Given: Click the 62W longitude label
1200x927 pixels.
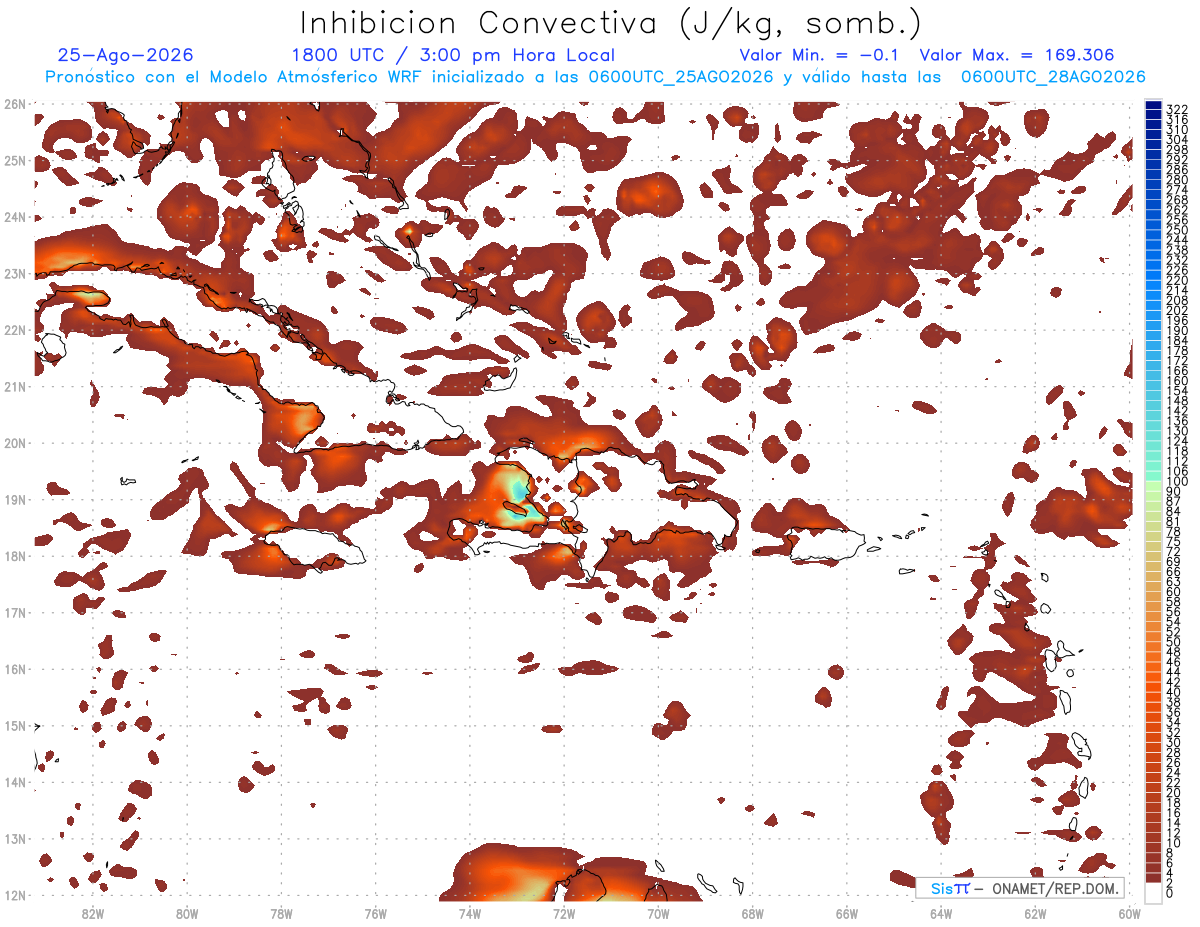Looking at the screenshot, I should [1035, 913].
